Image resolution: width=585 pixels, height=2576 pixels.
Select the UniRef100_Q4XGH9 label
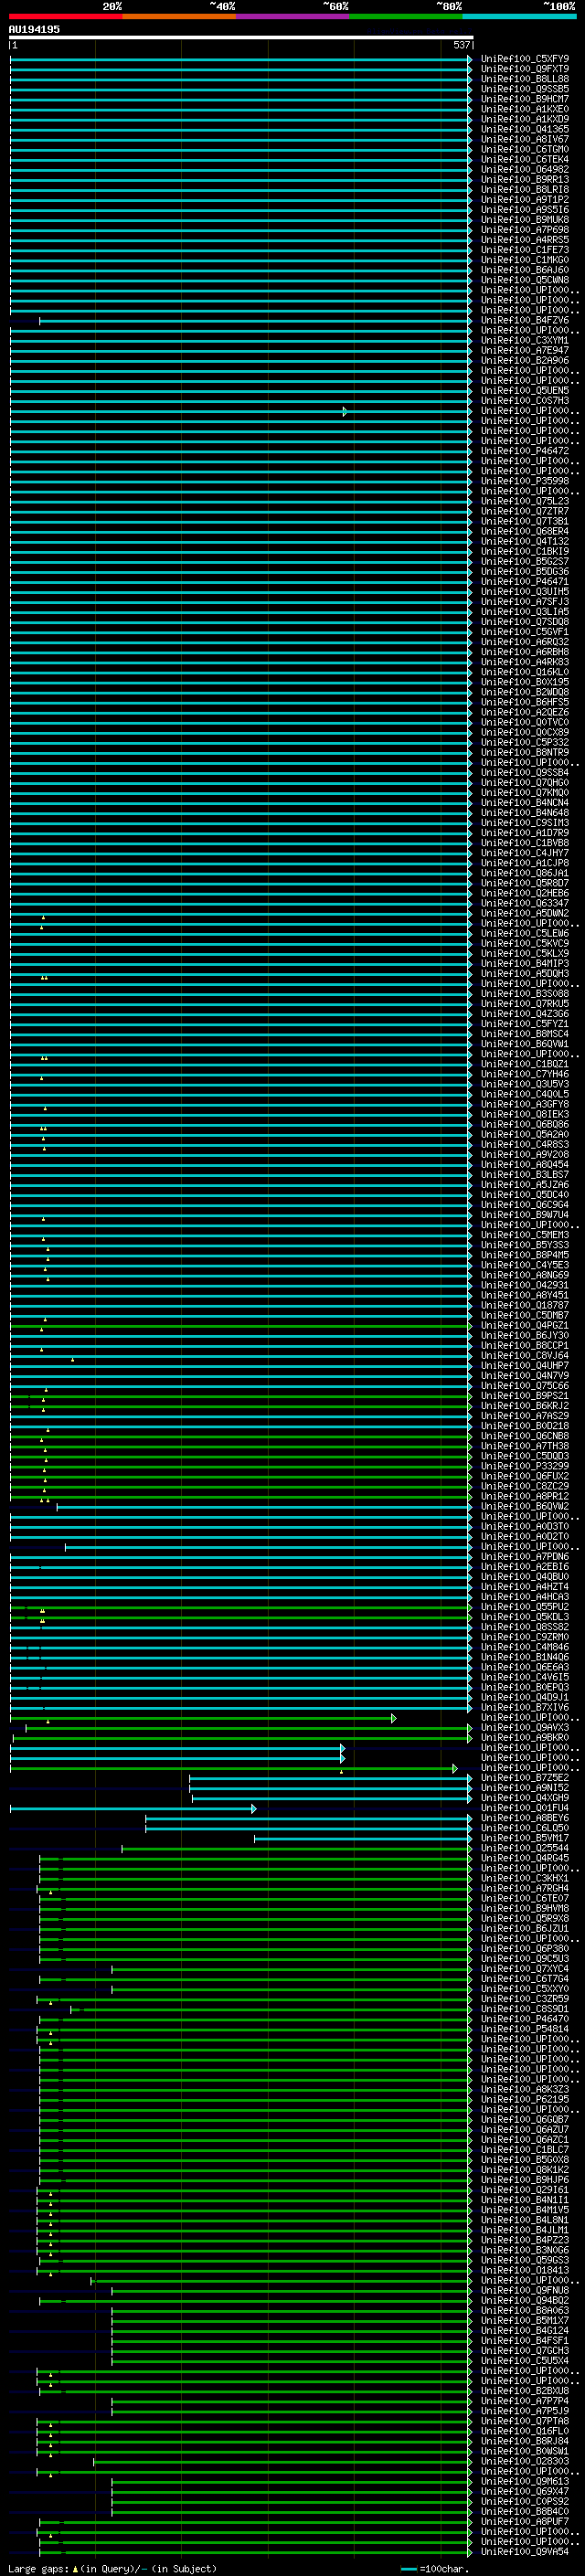coord(525,1798)
